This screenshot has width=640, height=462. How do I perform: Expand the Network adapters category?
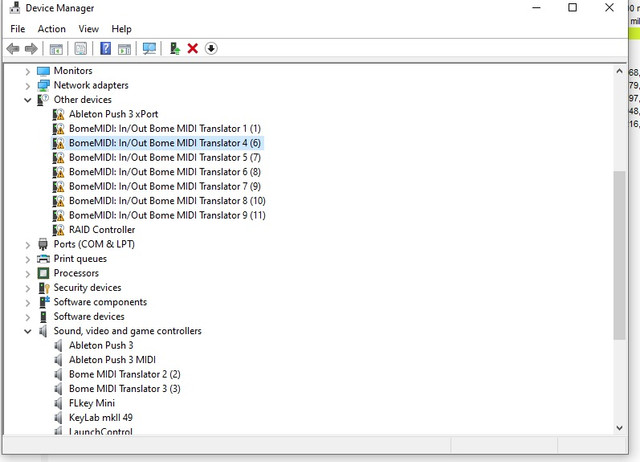coord(27,86)
